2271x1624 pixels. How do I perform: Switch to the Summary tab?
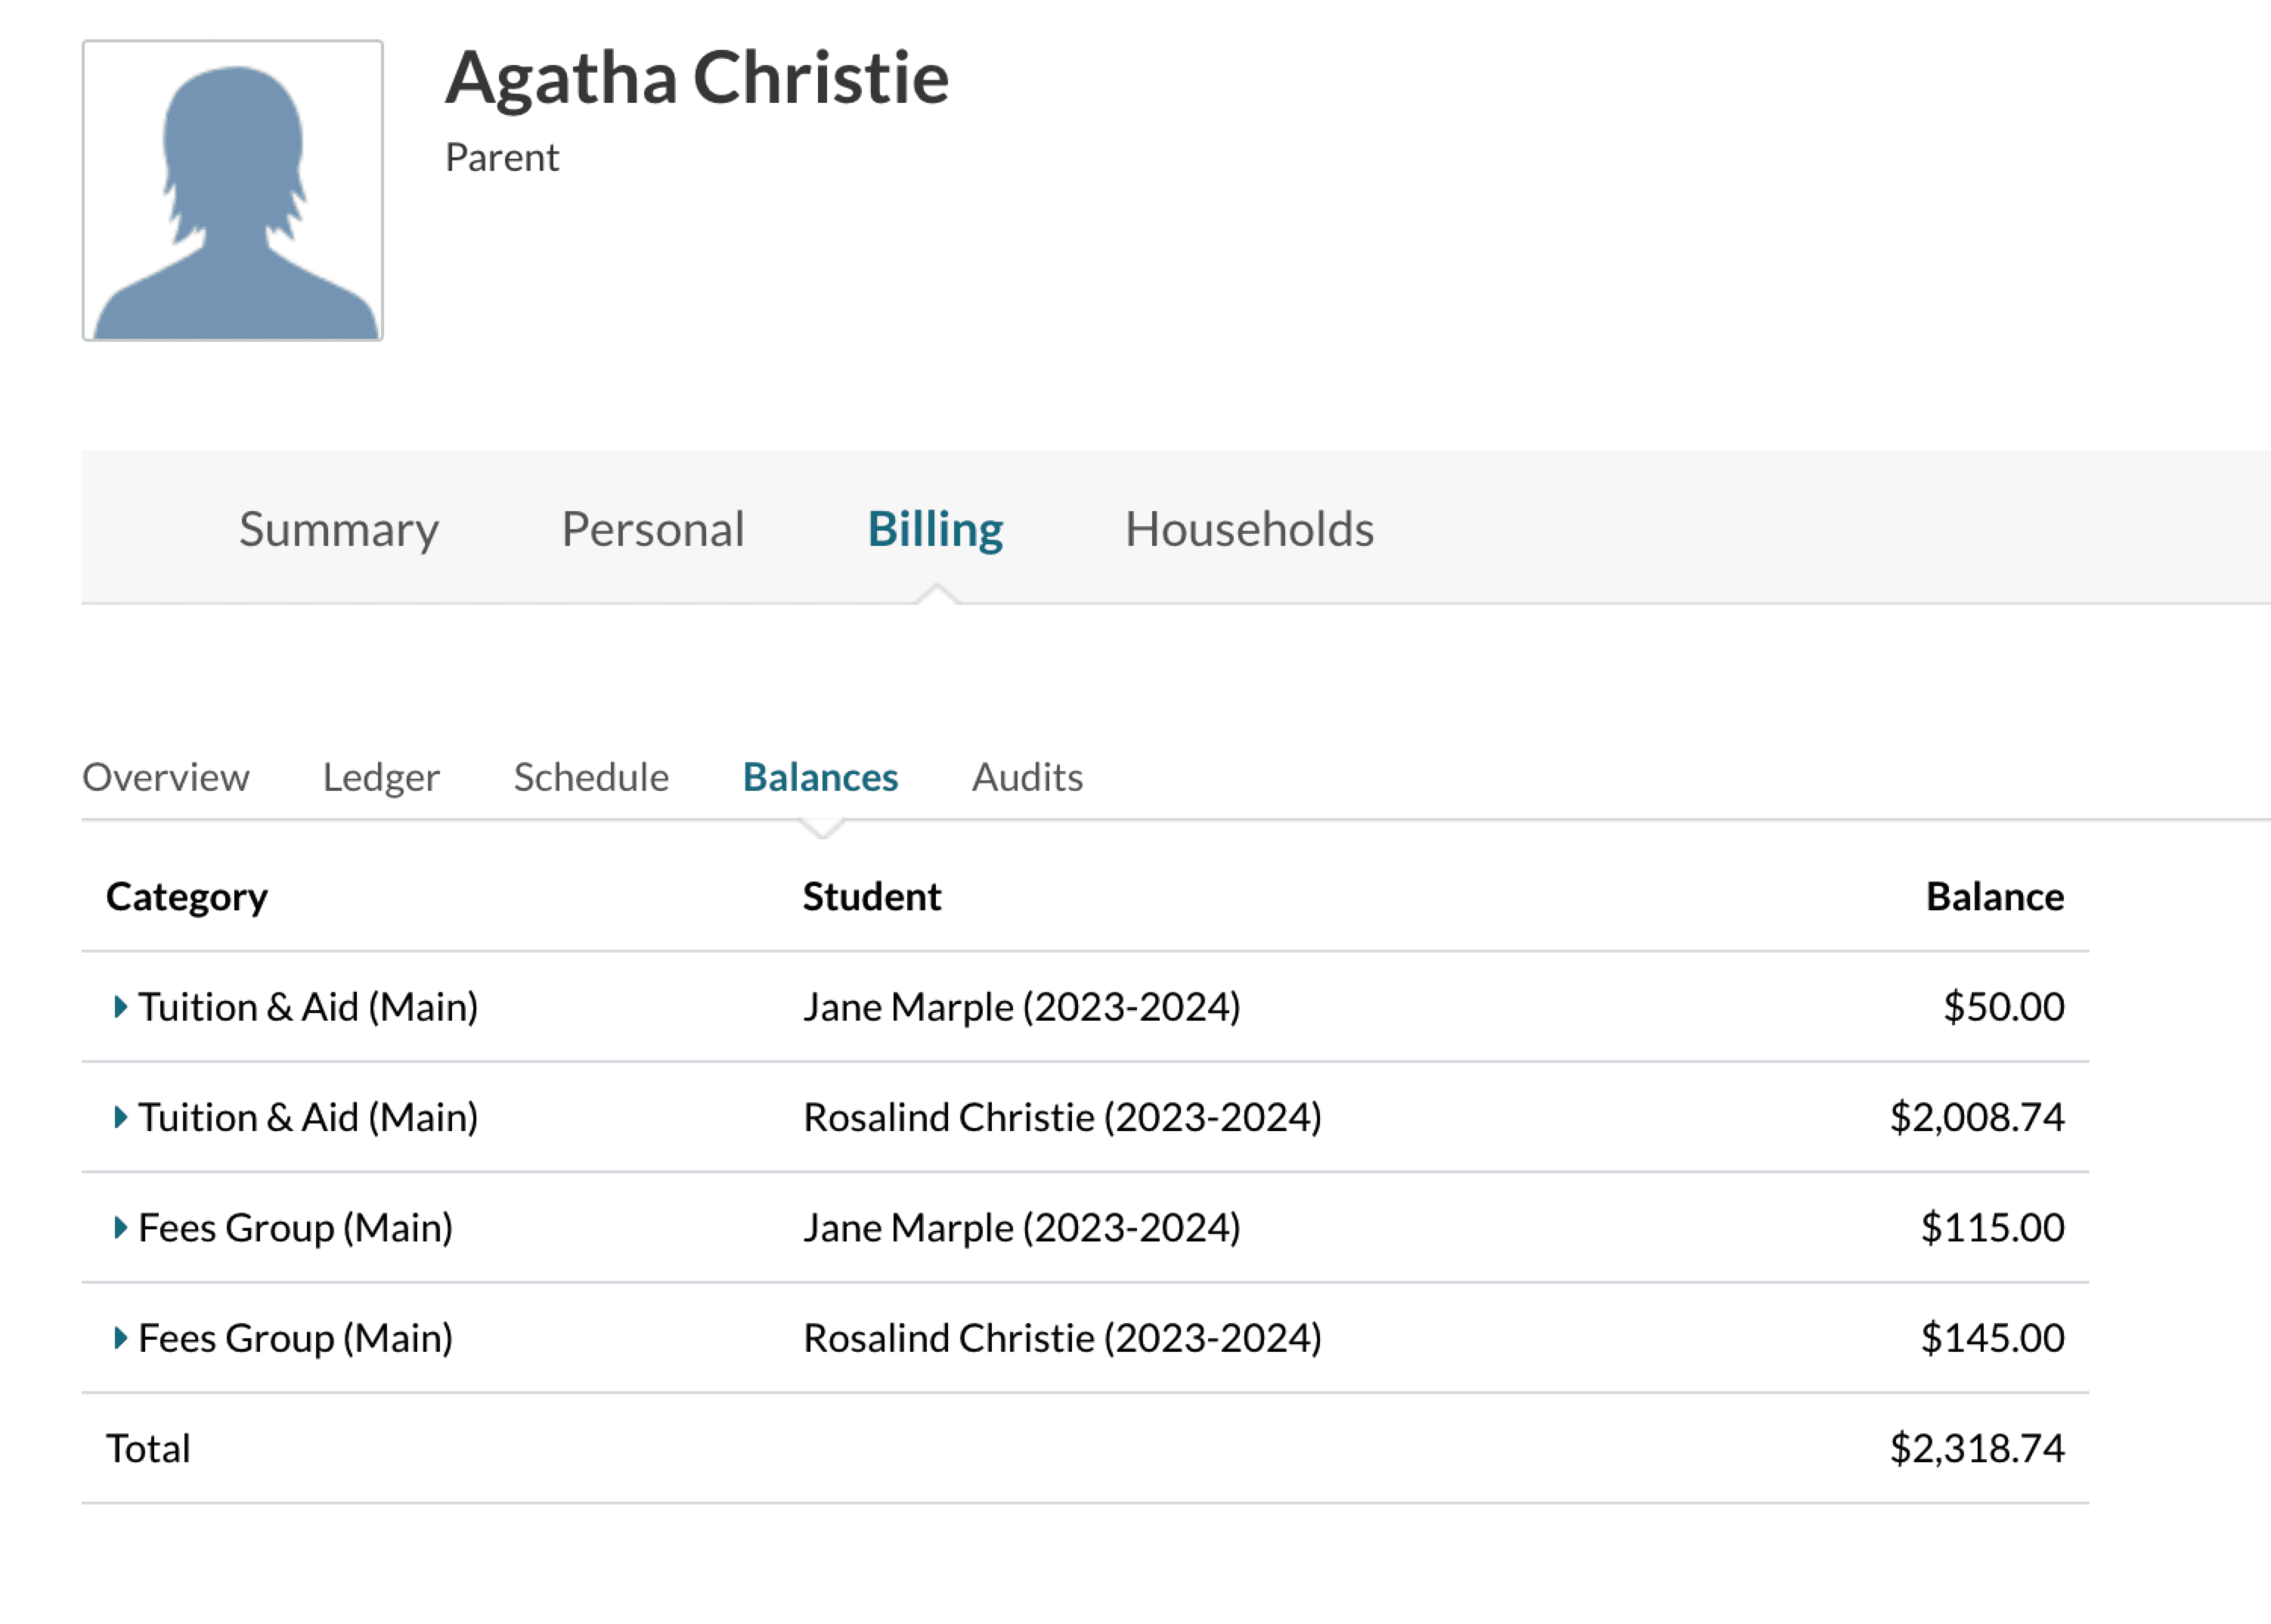coord(339,529)
